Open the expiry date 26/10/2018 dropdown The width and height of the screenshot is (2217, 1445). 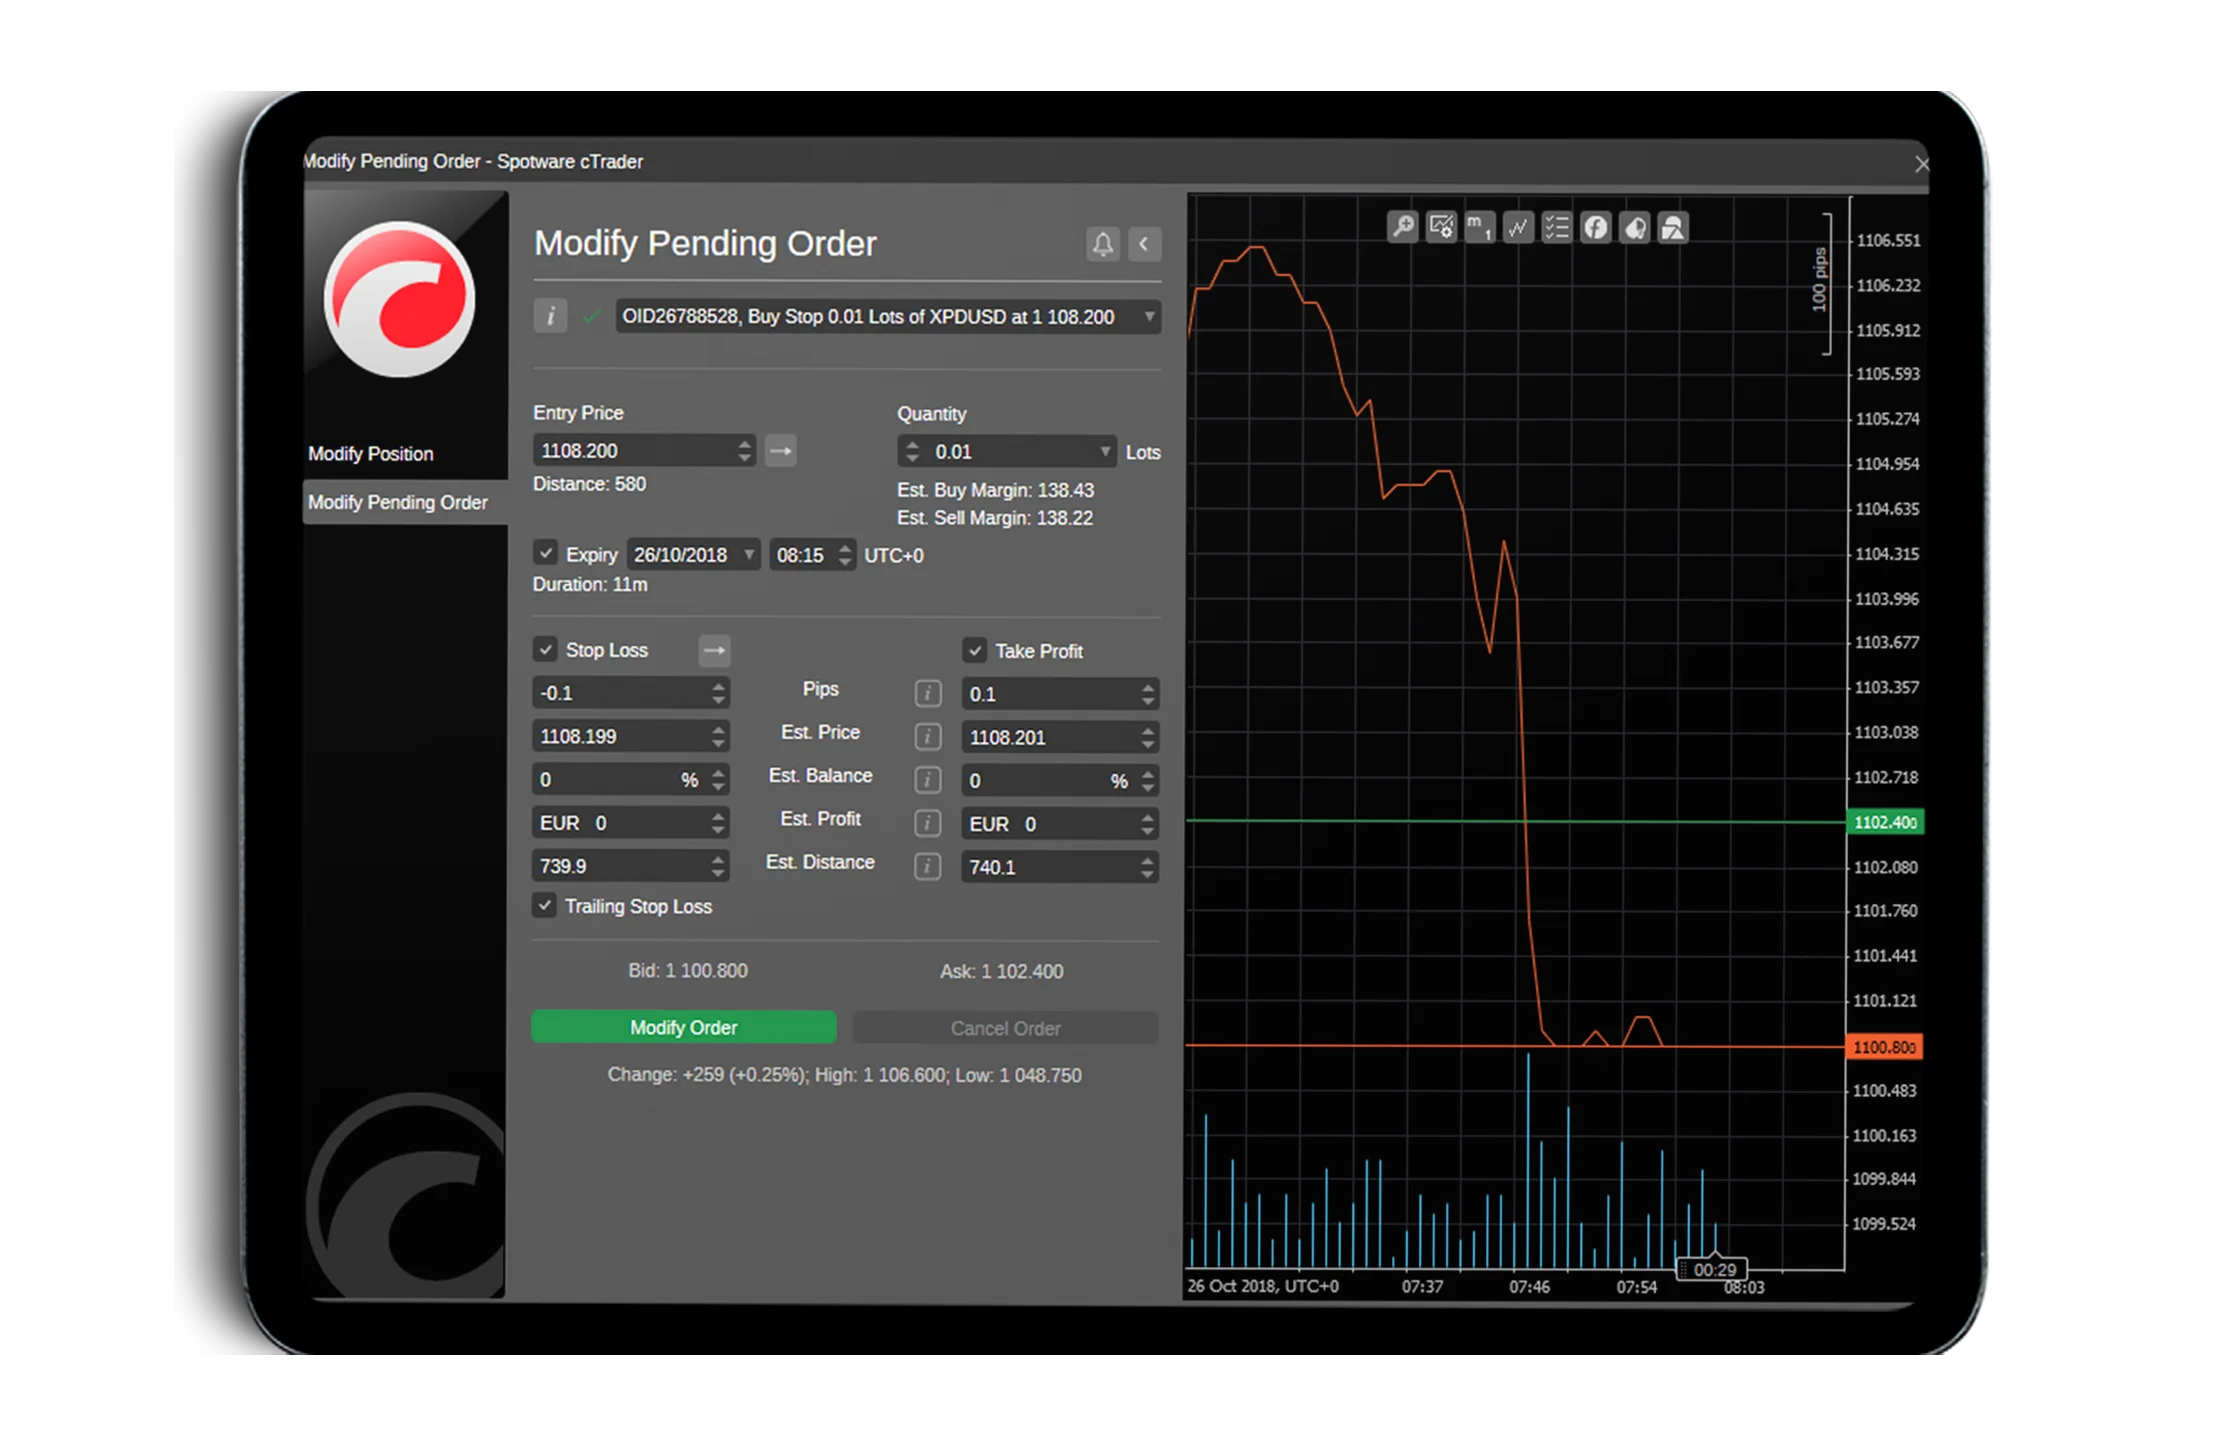tap(748, 554)
